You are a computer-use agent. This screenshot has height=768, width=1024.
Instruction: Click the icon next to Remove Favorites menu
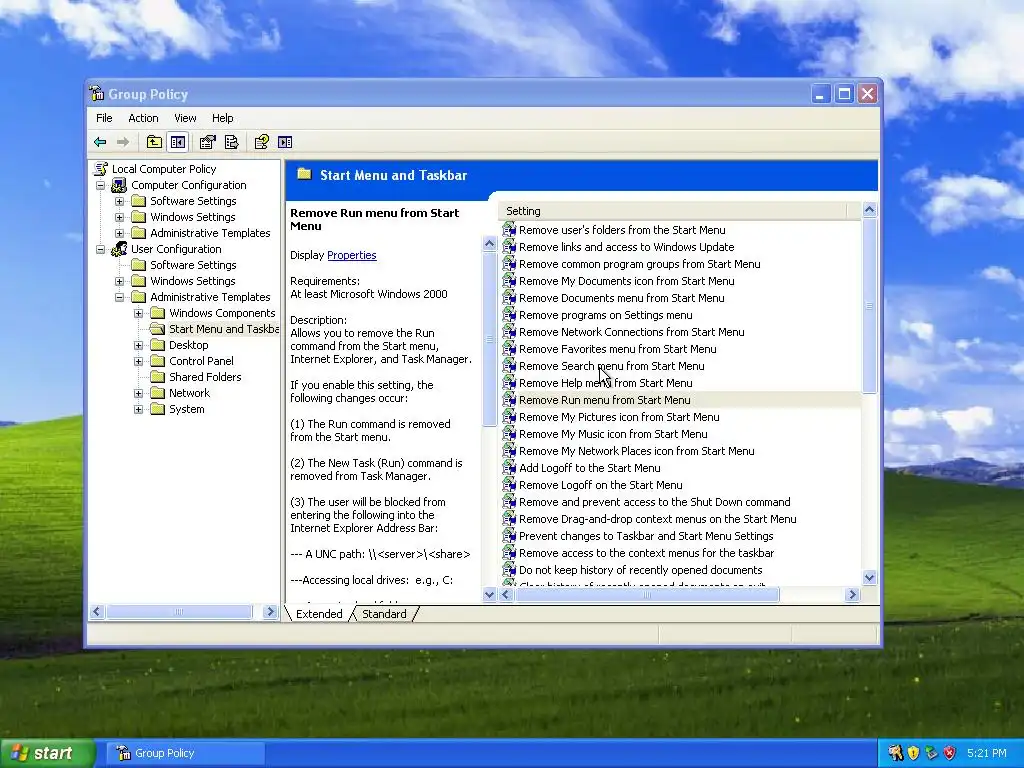509,349
